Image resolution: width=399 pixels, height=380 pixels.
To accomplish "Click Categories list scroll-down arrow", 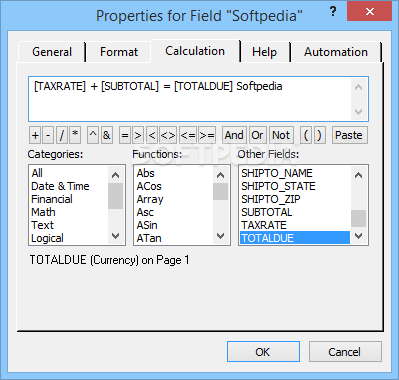I will (116, 236).
